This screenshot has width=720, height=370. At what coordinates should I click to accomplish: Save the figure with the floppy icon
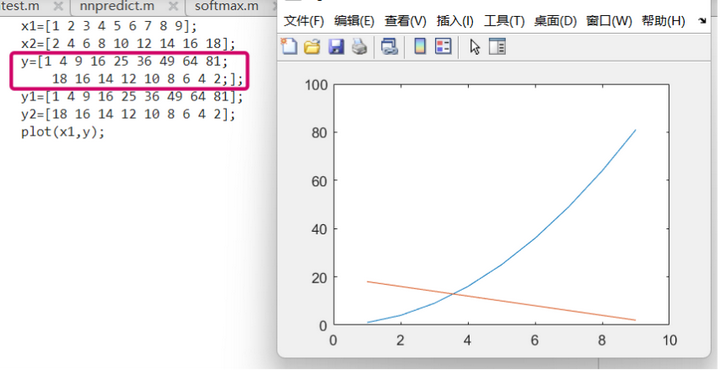coord(336,46)
